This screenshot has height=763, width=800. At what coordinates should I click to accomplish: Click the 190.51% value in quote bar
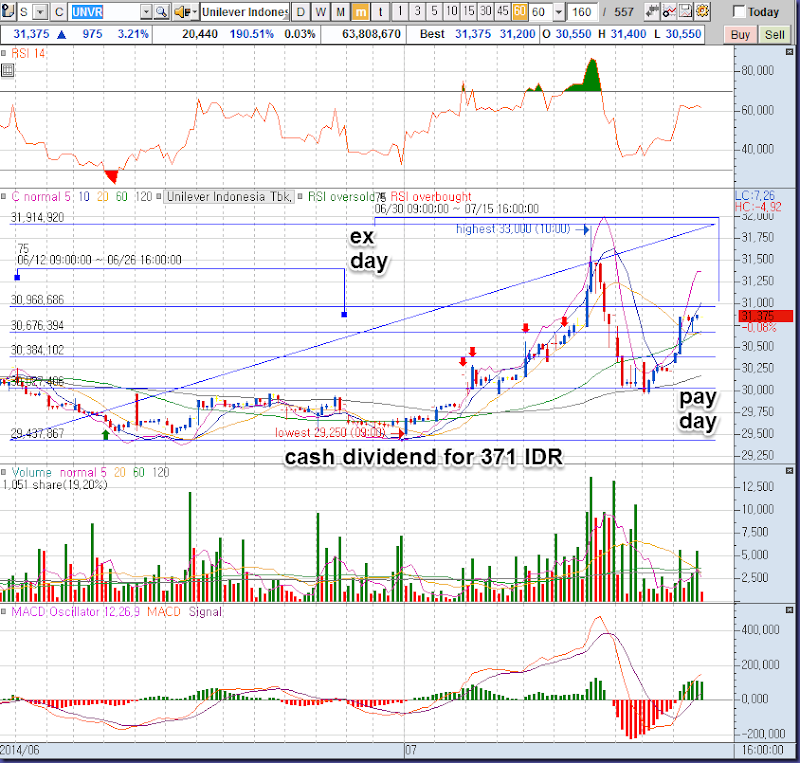point(252,34)
